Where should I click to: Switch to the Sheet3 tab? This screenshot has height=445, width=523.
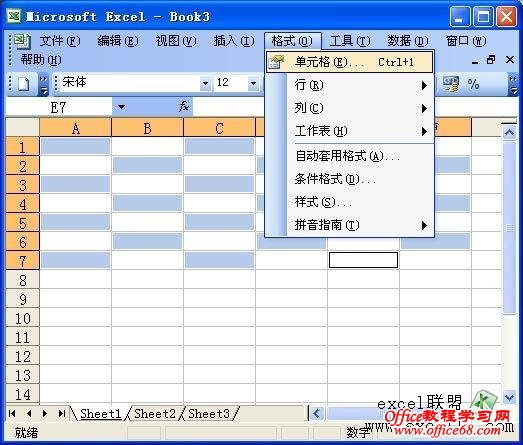click(x=209, y=414)
